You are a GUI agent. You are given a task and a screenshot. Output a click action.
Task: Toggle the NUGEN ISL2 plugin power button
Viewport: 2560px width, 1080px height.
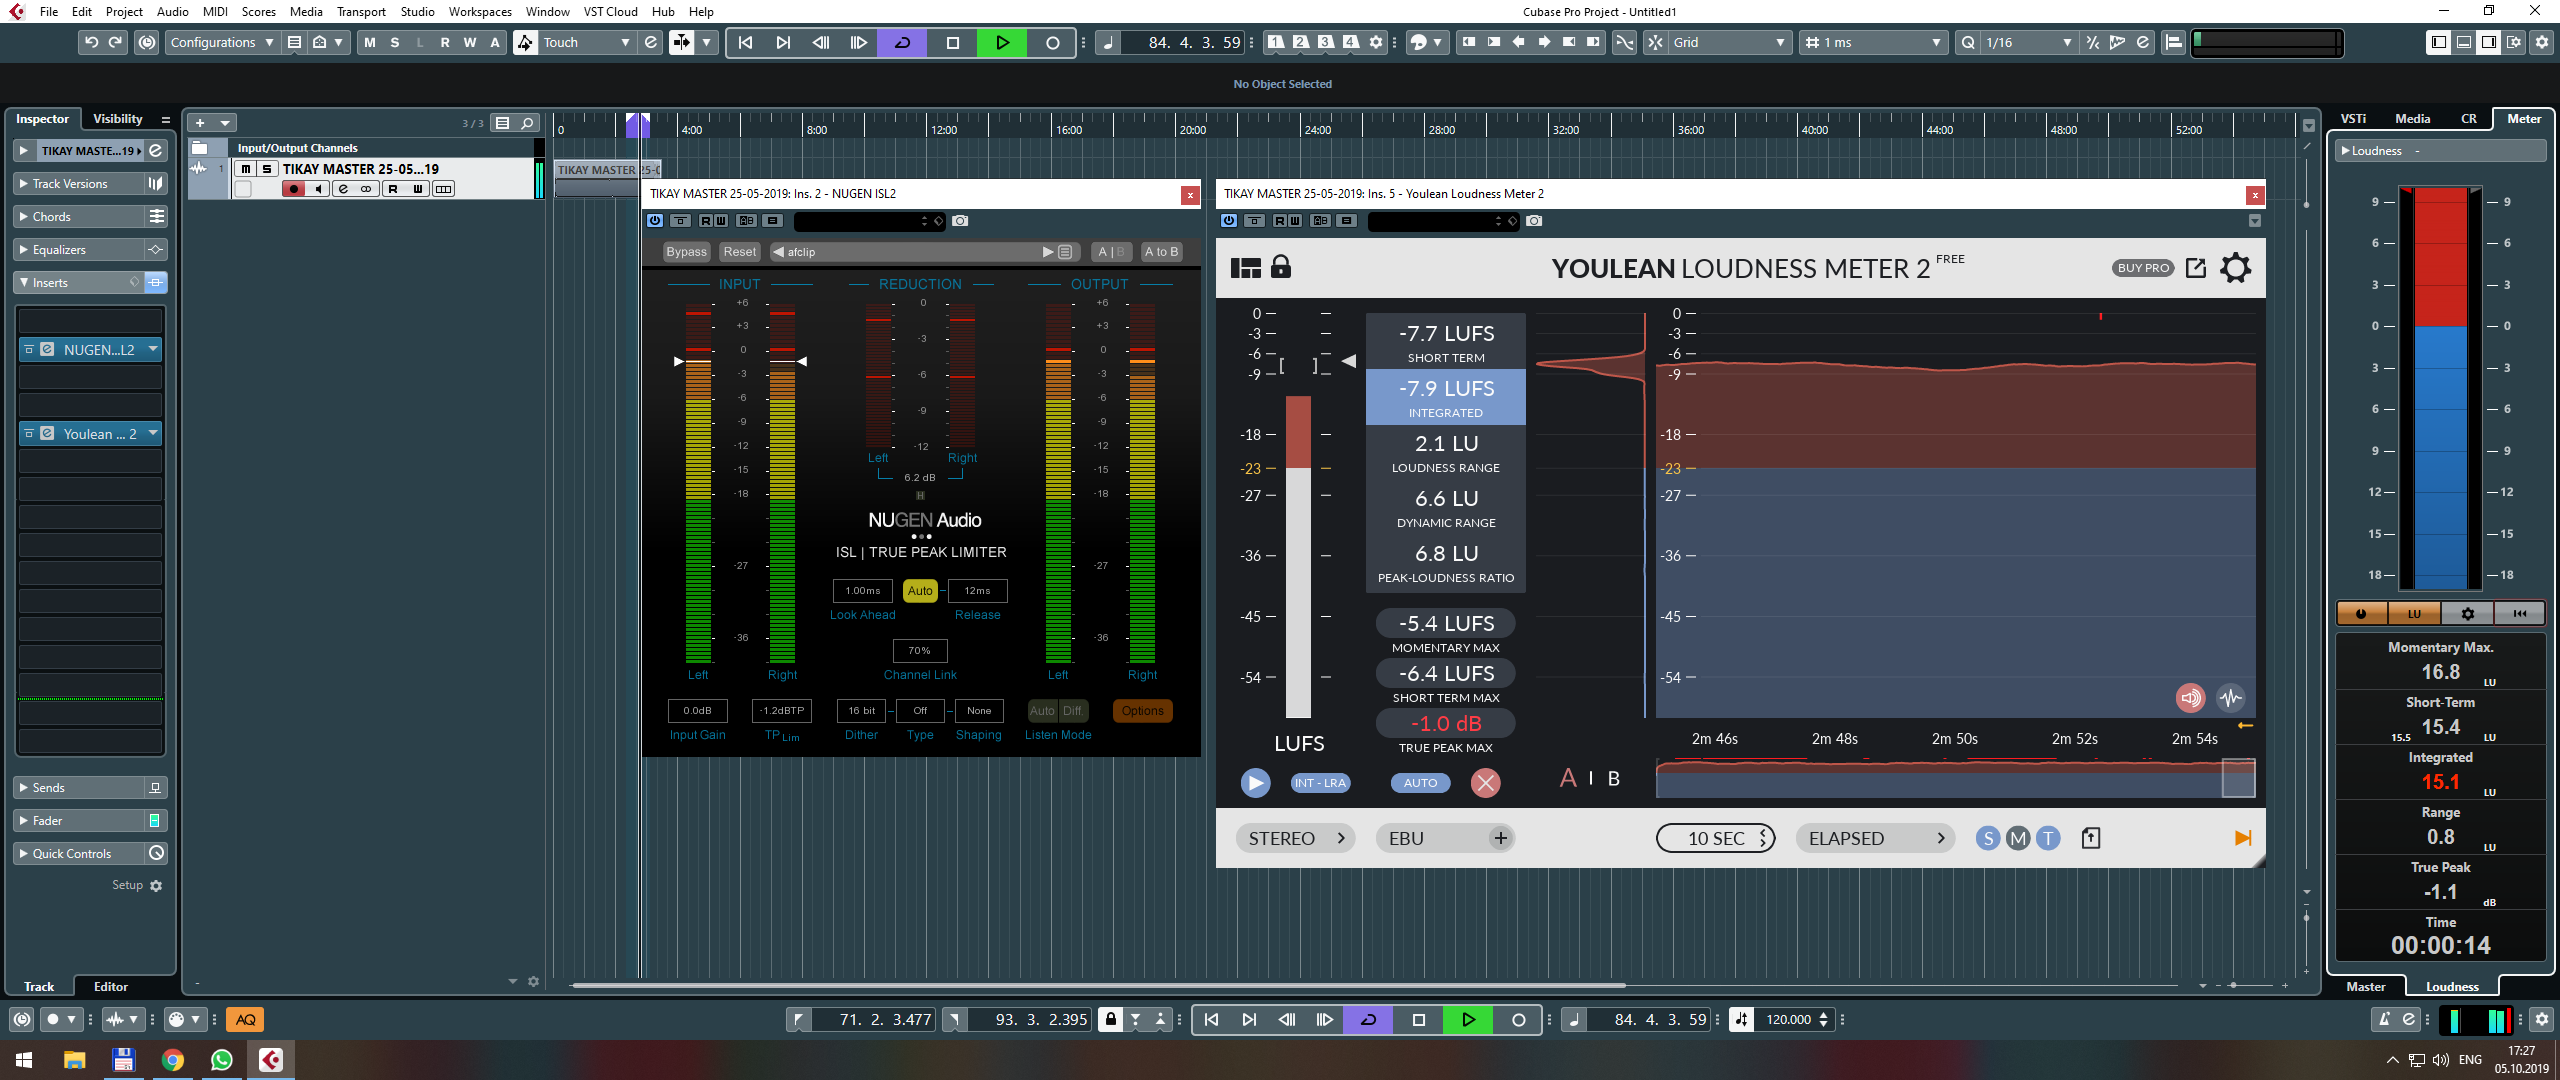(655, 221)
